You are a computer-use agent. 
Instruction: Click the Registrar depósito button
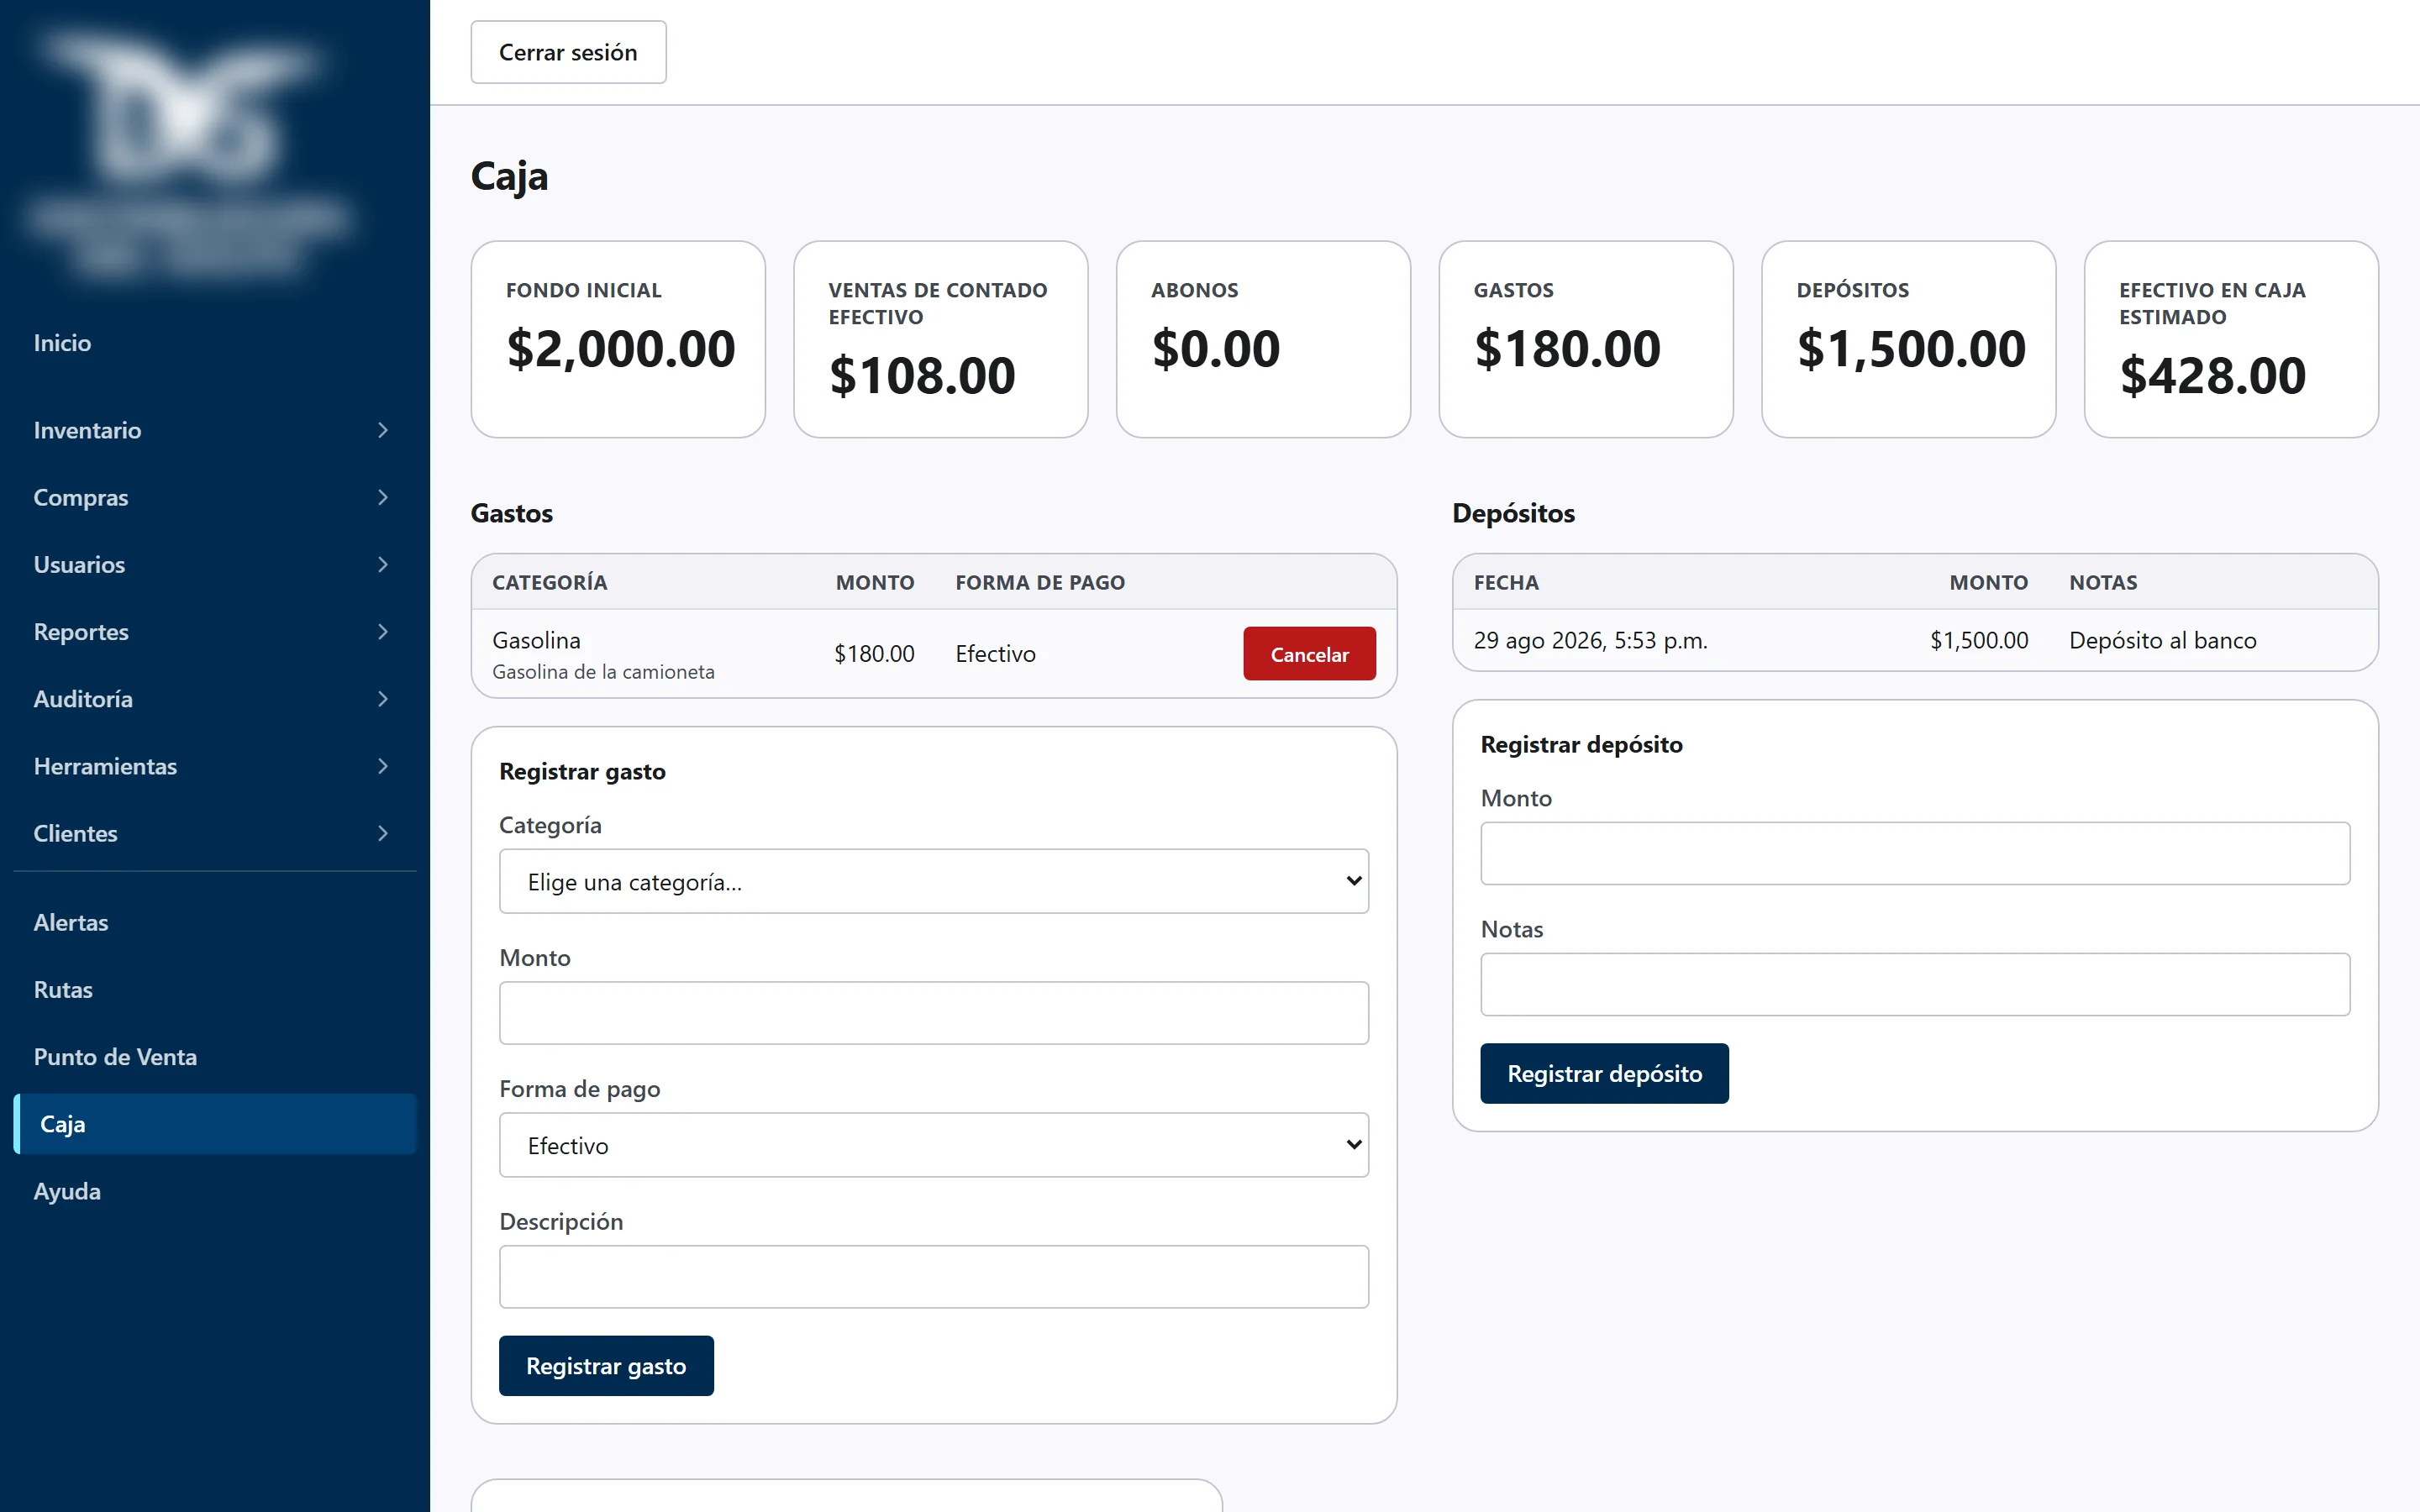[x=1604, y=1073]
